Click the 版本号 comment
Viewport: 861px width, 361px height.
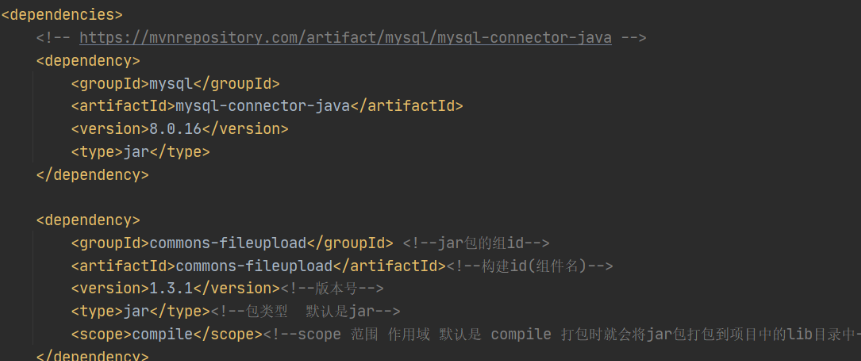332,288
